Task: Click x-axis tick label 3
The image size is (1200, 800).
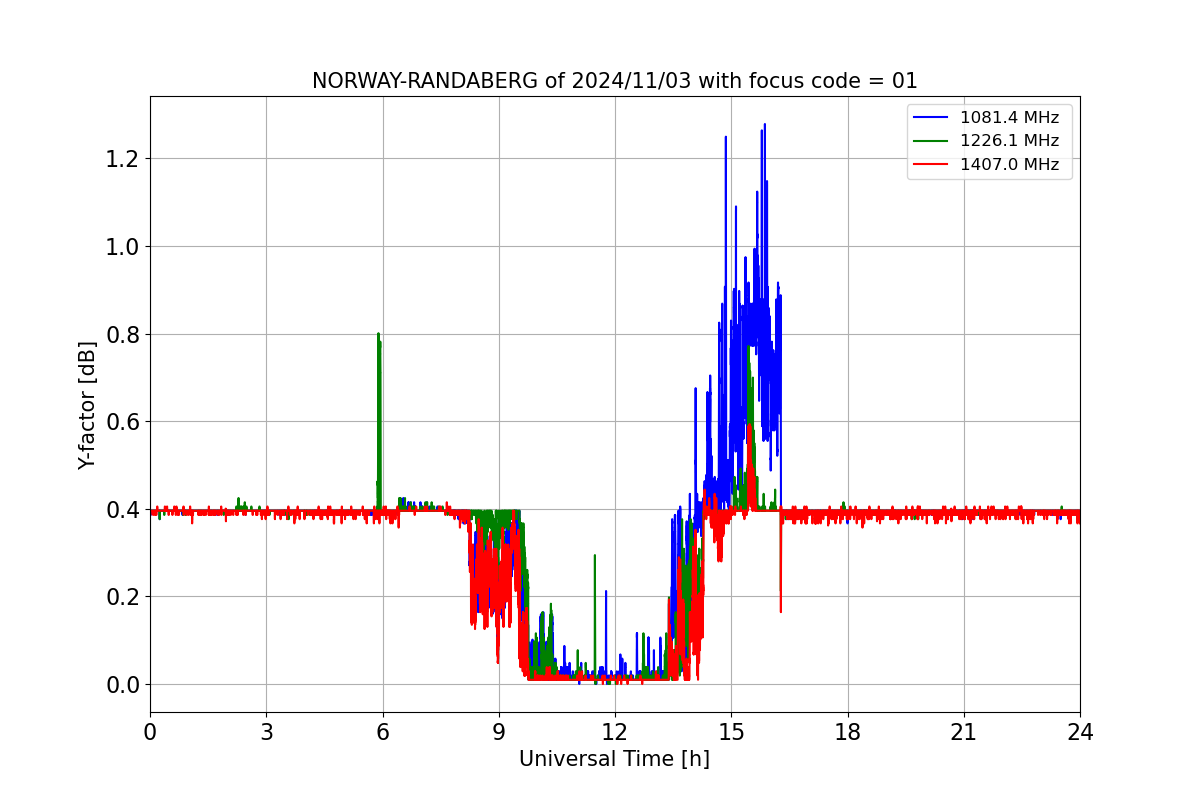Action: pyautogui.click(x=266, y=732)
